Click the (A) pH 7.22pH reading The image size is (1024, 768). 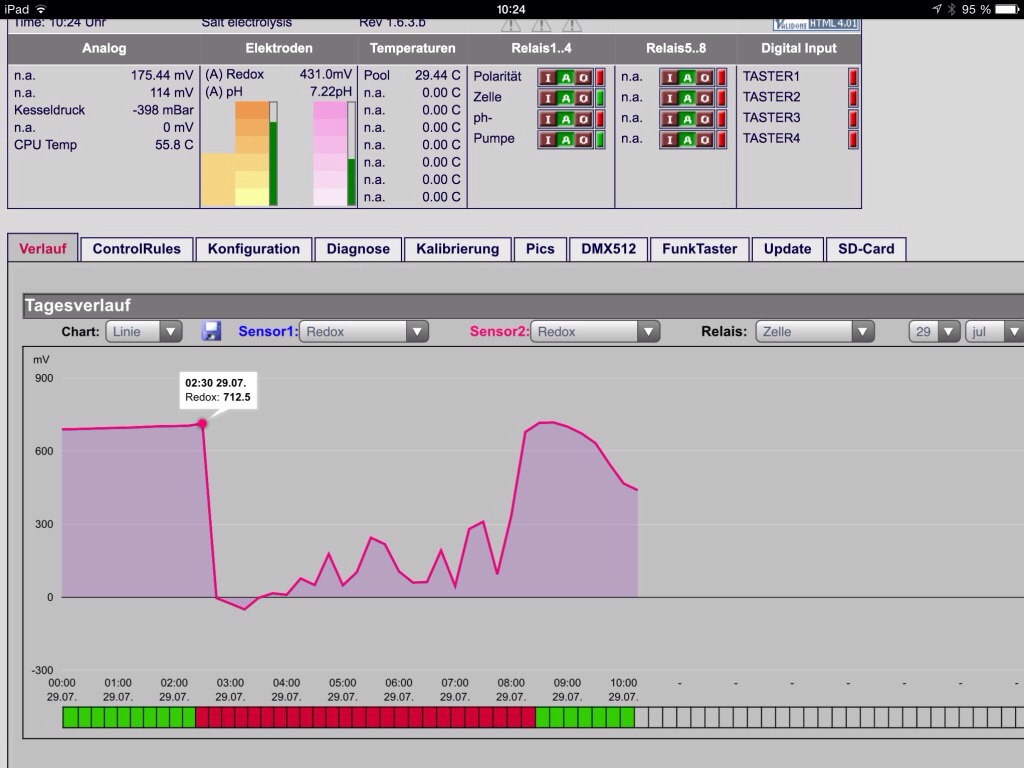[x=278, y=91]
